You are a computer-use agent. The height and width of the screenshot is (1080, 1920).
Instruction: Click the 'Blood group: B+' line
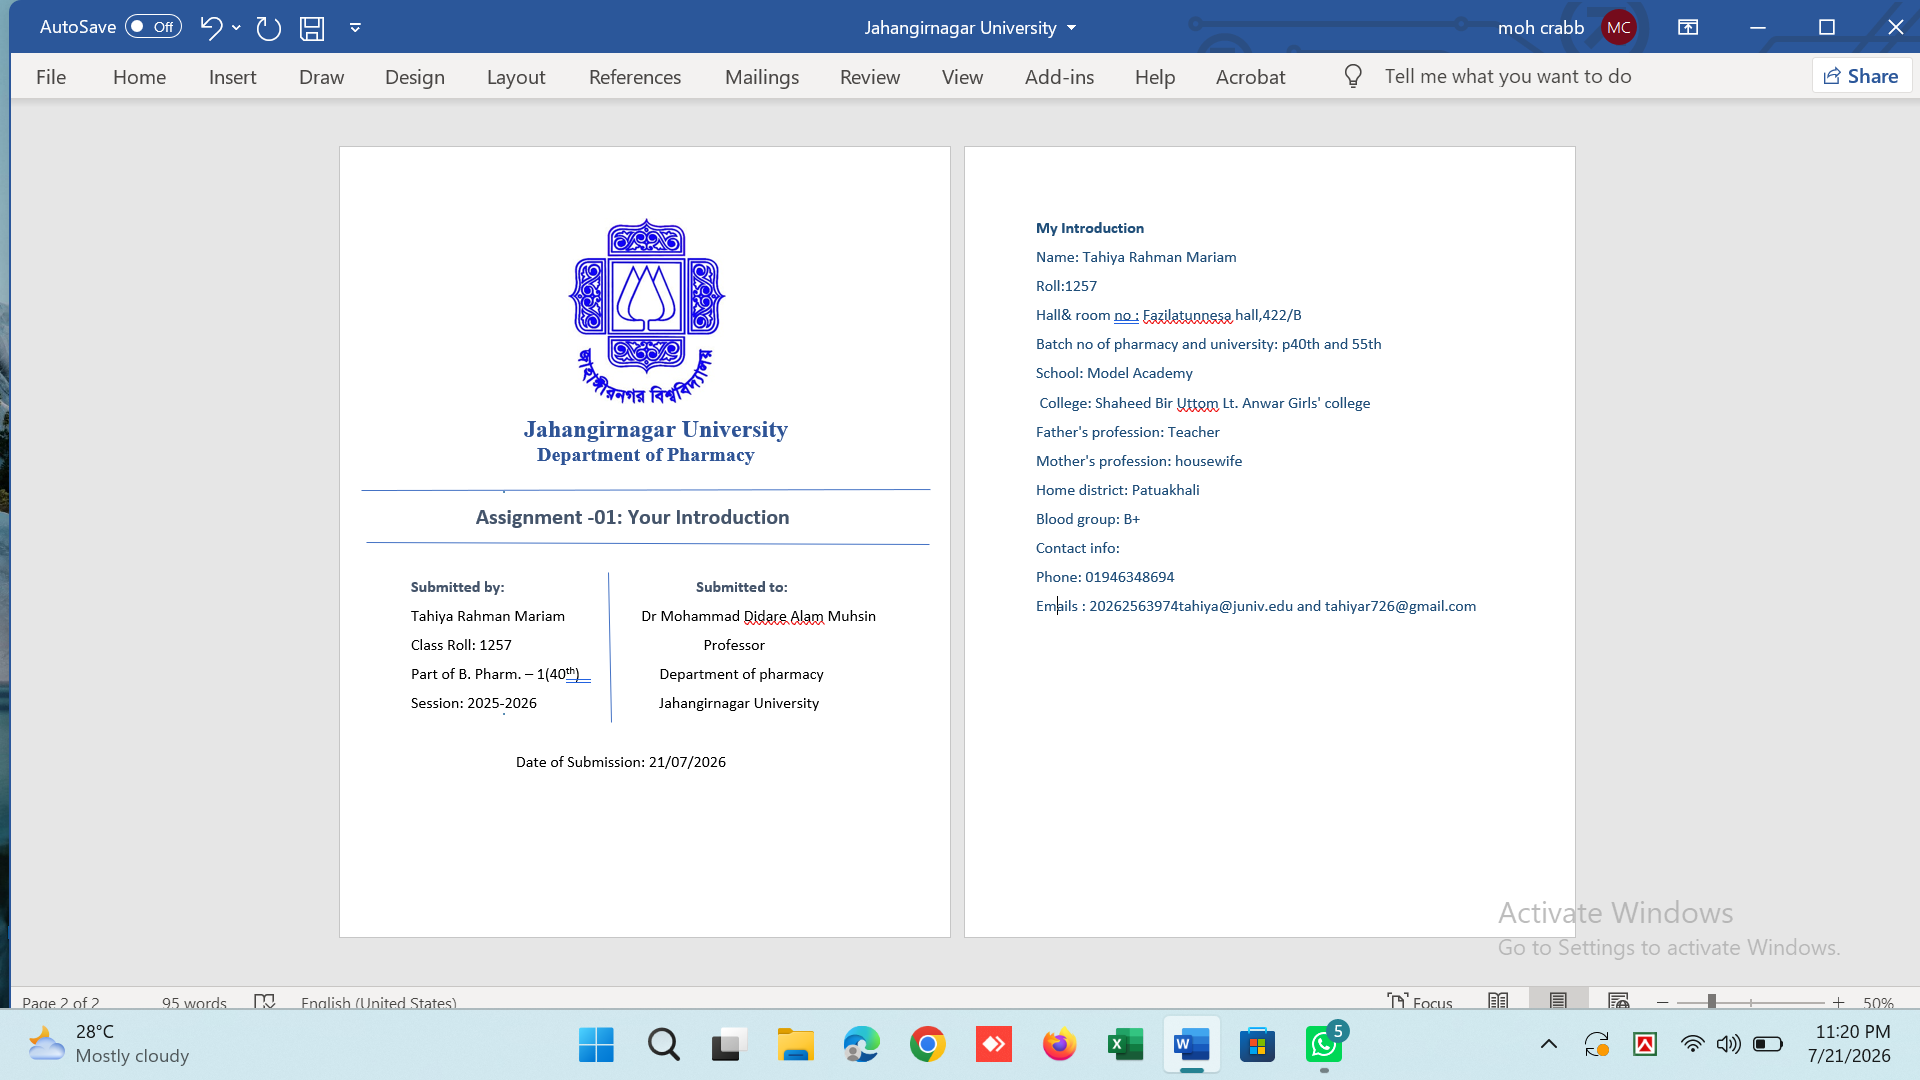pos(1088,519)
